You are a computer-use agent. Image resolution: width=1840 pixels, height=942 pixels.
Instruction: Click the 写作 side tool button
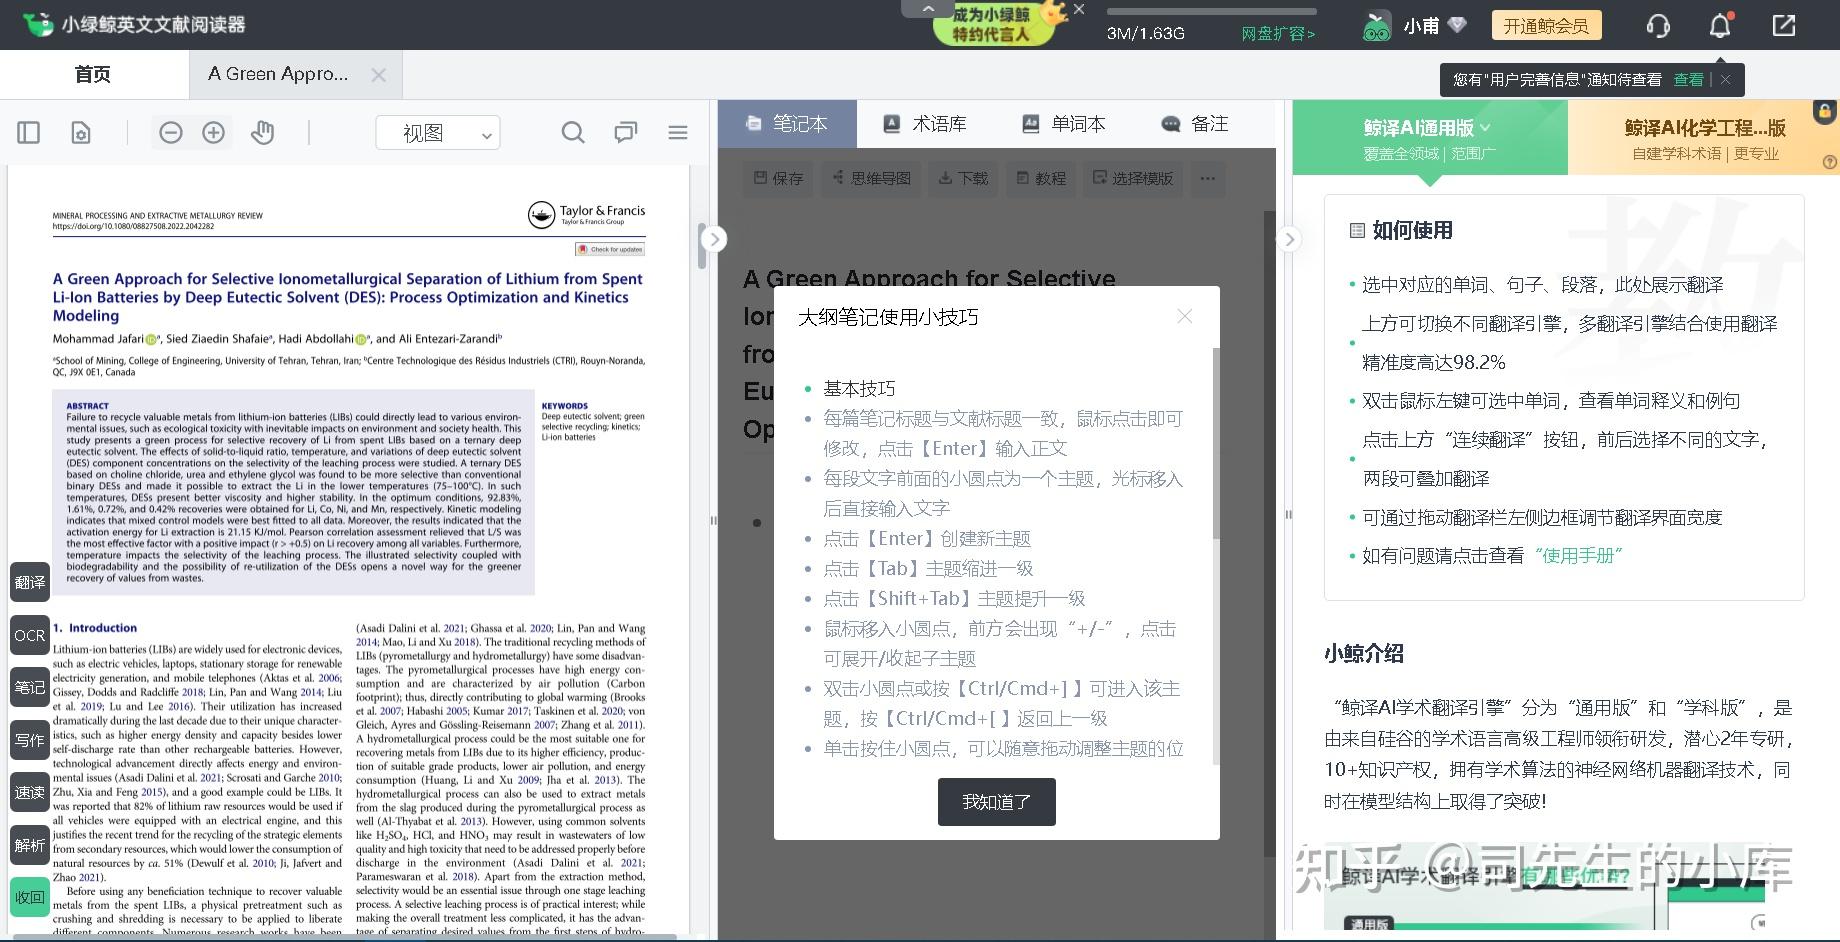(30, 740)
